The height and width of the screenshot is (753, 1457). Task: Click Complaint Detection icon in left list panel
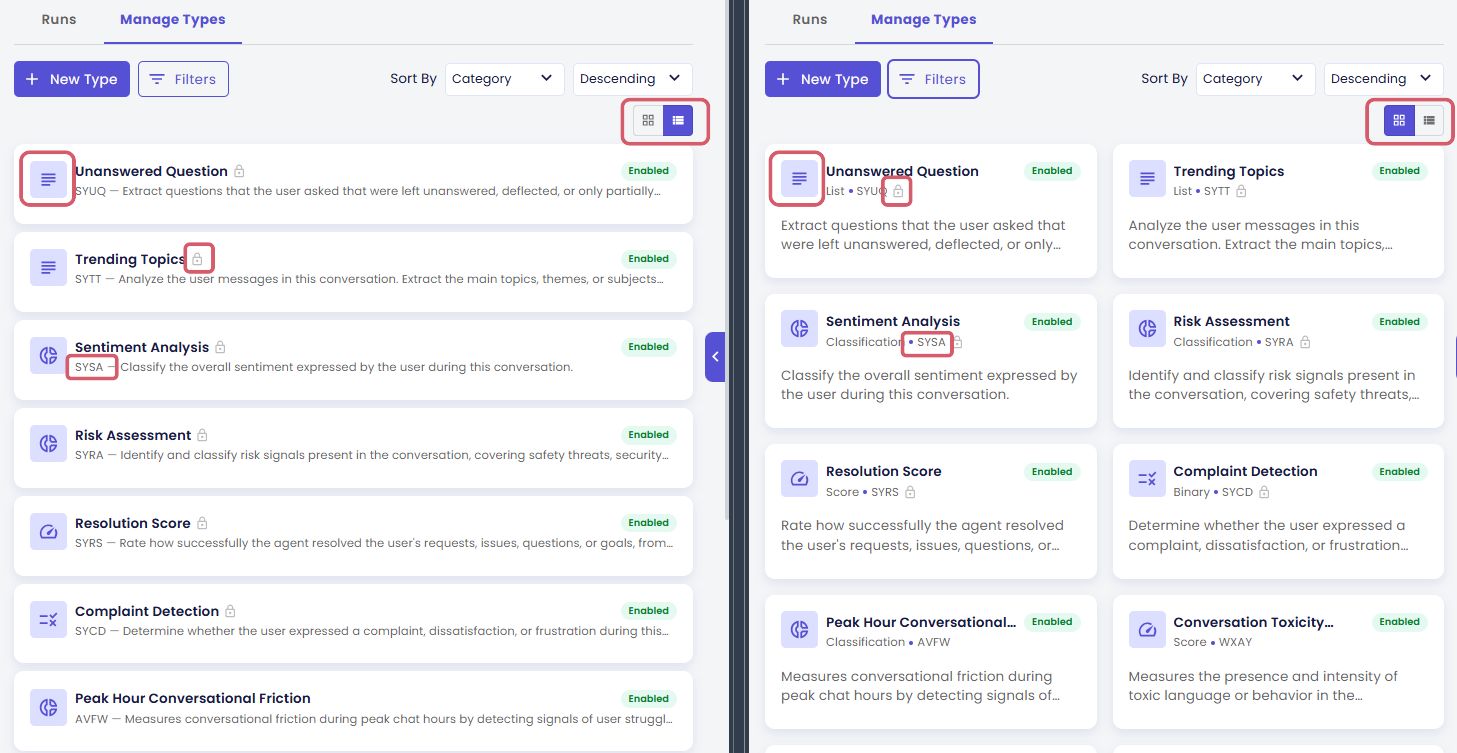click(48, 620)
